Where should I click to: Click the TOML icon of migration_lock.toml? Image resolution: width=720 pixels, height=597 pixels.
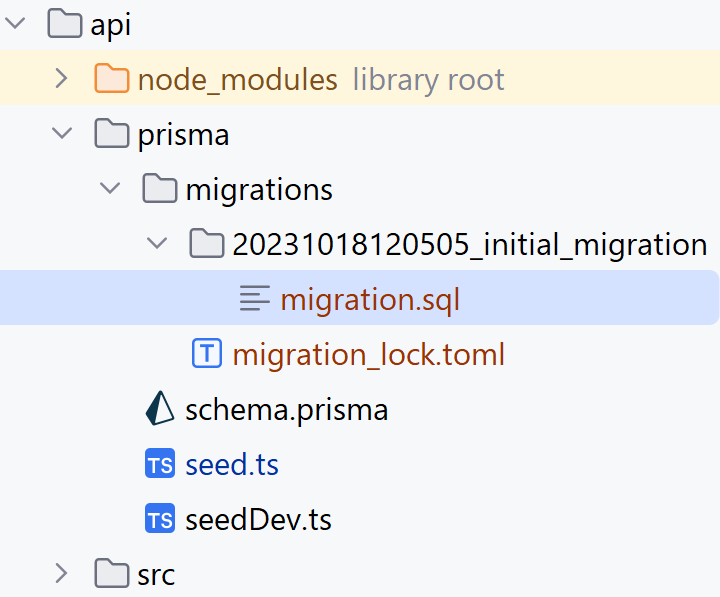click(x=207, y=353)
